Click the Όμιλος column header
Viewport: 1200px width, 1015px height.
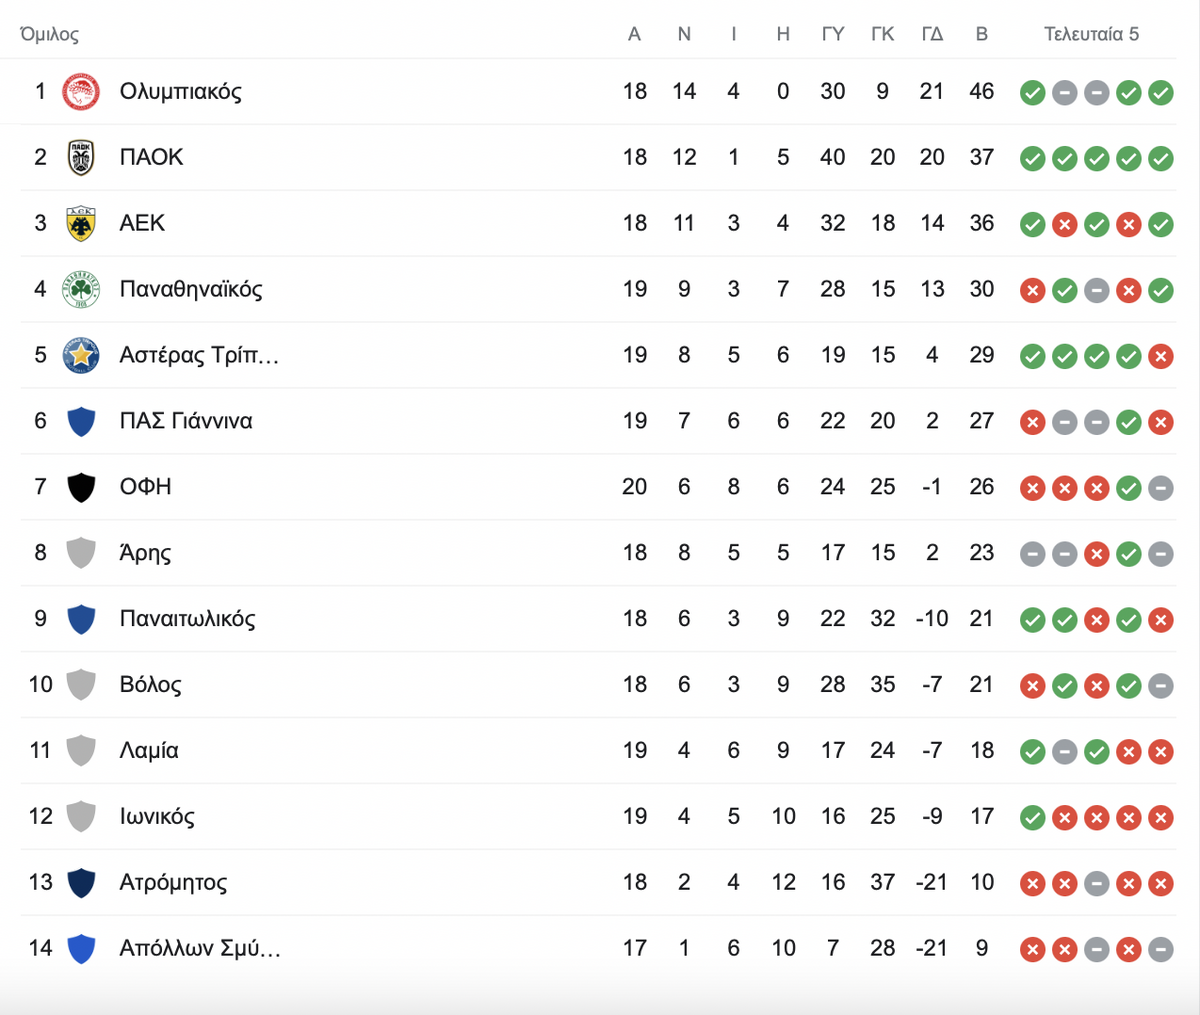click(x=49, y=34)
